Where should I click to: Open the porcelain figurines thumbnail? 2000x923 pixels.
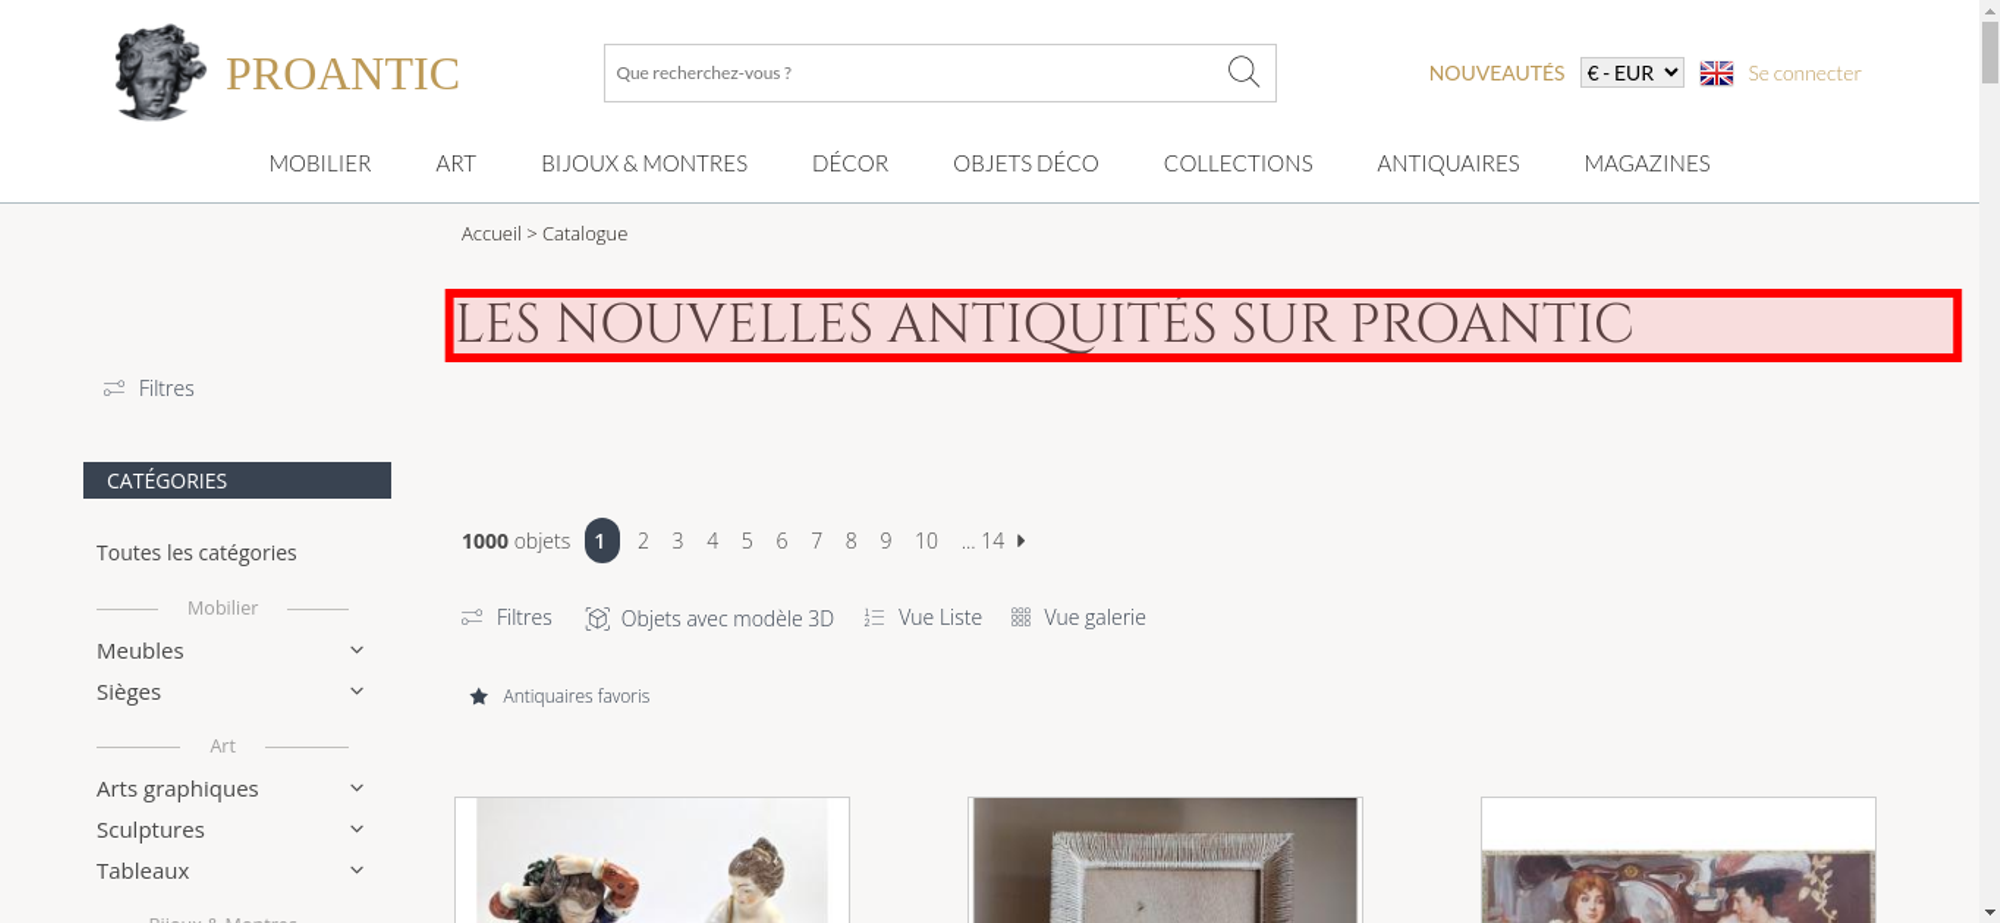click(652, 860)
